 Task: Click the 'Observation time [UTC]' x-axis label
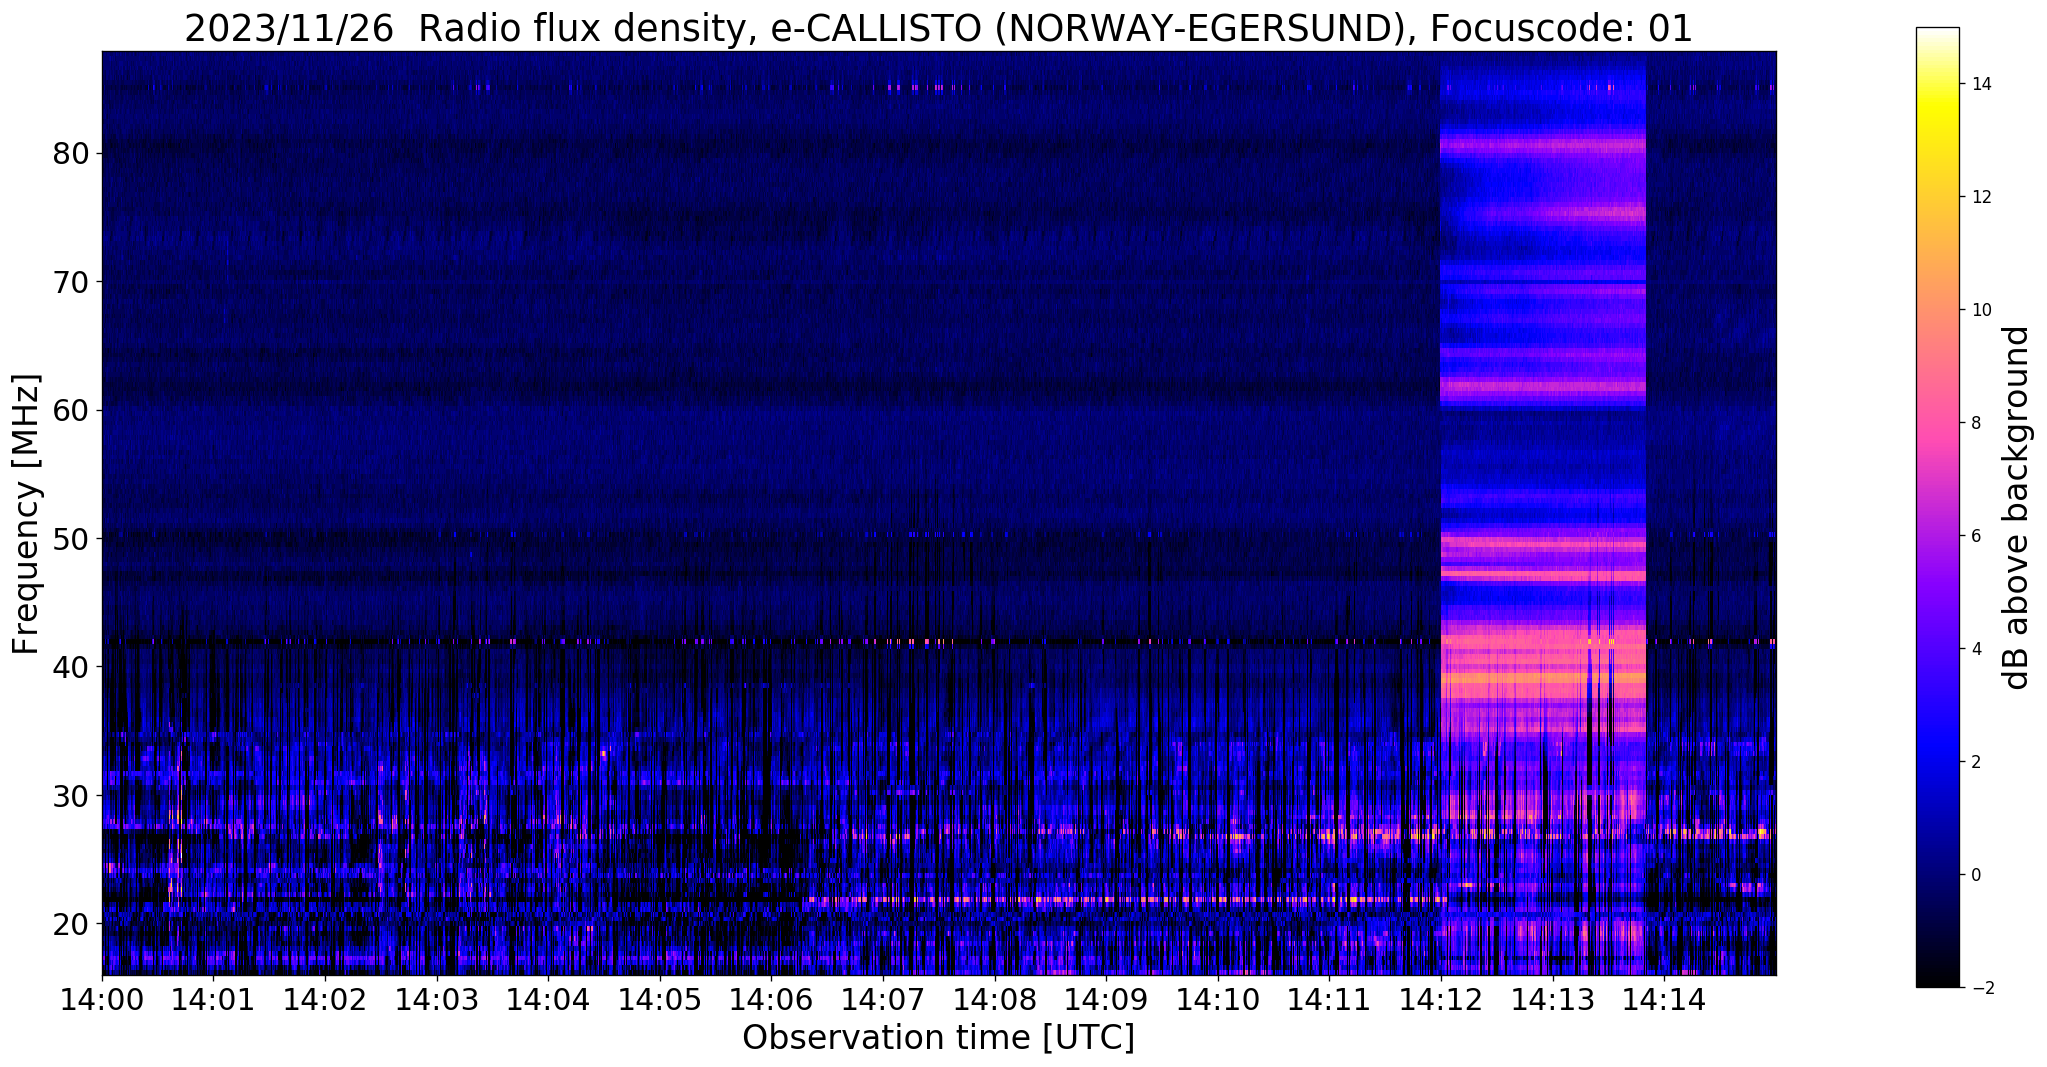[x=938, y=1038]
